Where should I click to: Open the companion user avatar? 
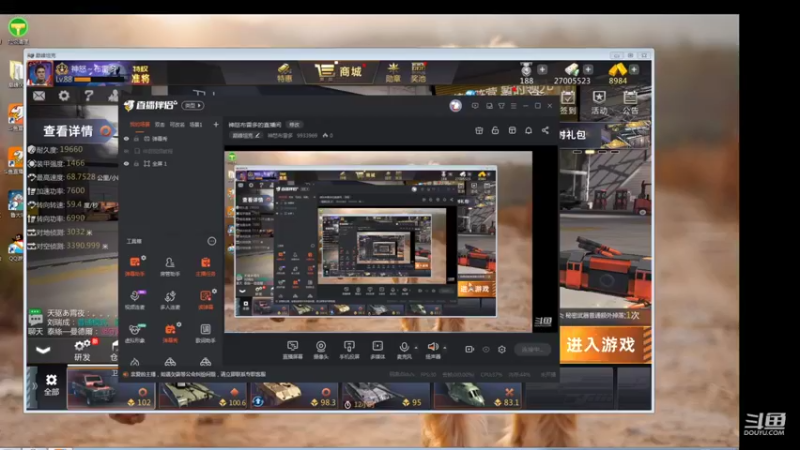click(x=455, y=106)
